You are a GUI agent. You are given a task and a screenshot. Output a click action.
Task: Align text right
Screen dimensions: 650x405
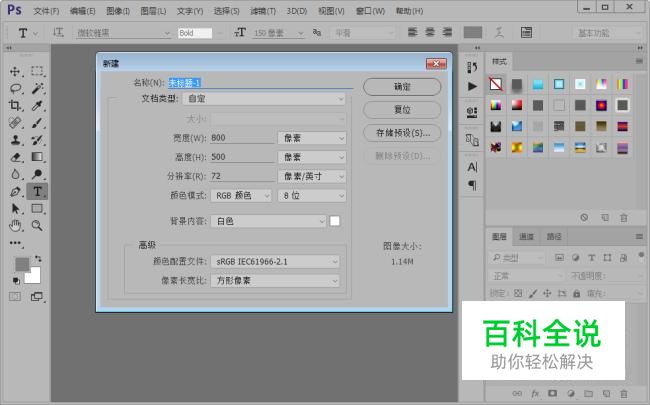447,32
